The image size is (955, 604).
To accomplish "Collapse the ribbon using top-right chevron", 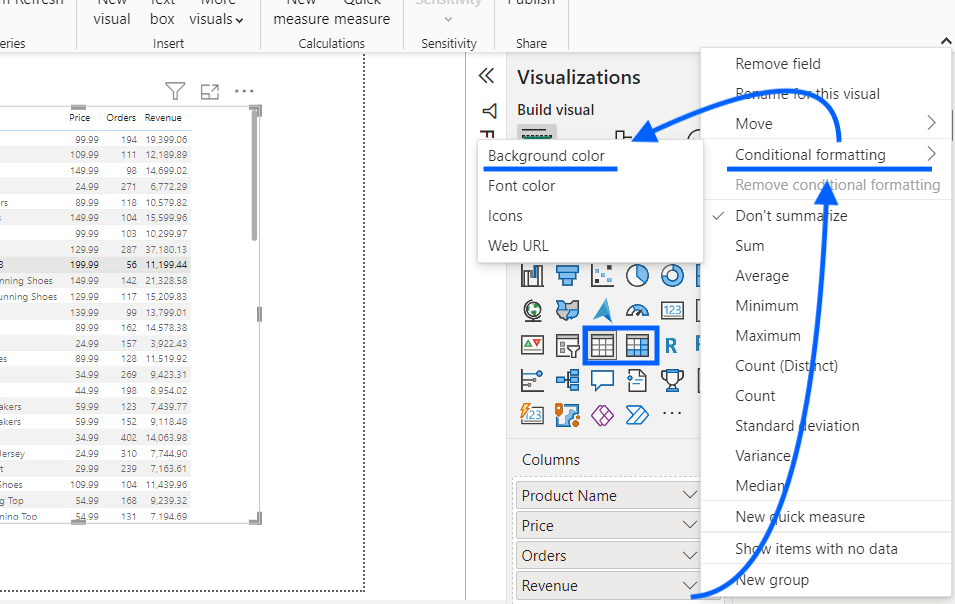I will pos(946,41).
